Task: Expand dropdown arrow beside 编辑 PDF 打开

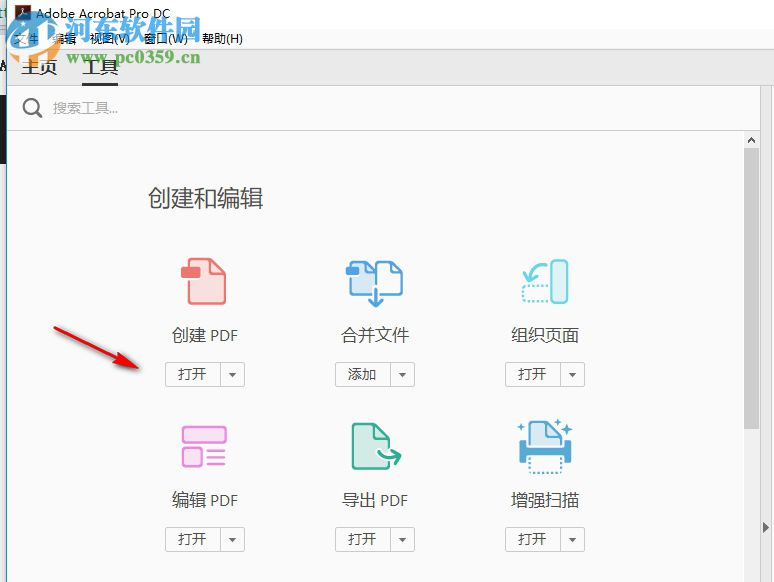Action: point(232,540)
